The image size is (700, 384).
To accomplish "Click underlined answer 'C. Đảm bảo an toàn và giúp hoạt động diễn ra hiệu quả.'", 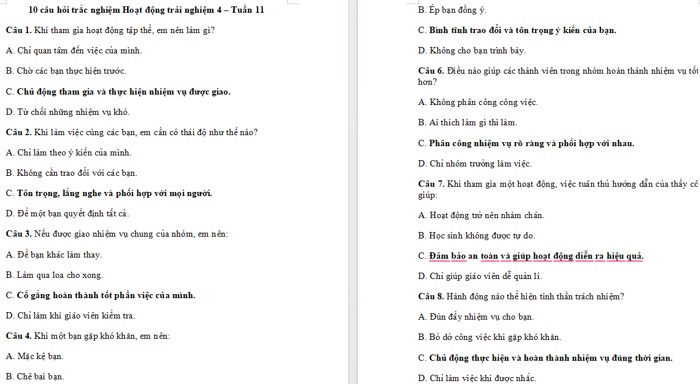I will 531,256.
